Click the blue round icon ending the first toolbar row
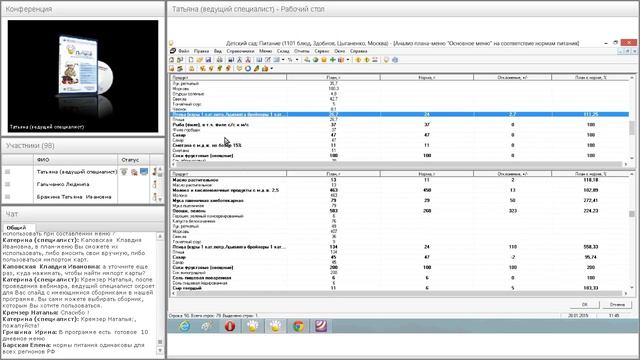Screen dimensions: 640x360 tap(395, 60)
